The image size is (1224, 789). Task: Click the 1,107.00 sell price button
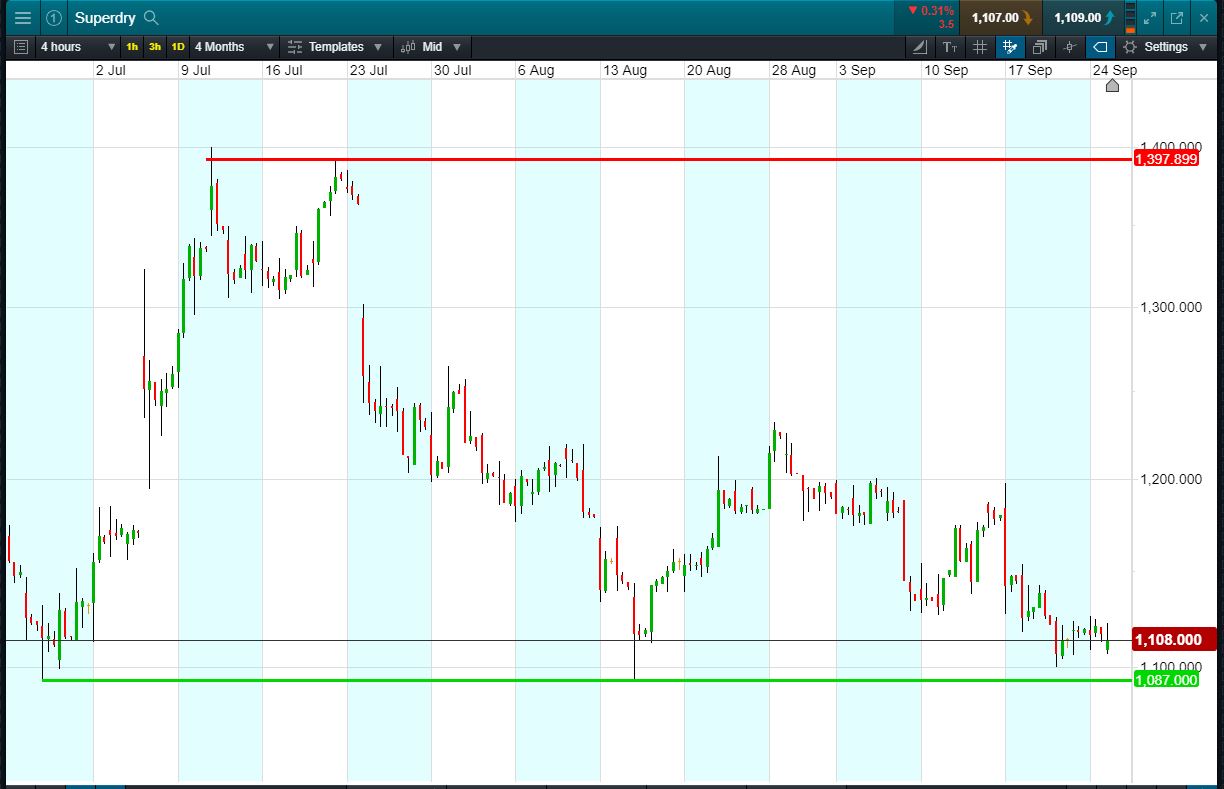1000,18
